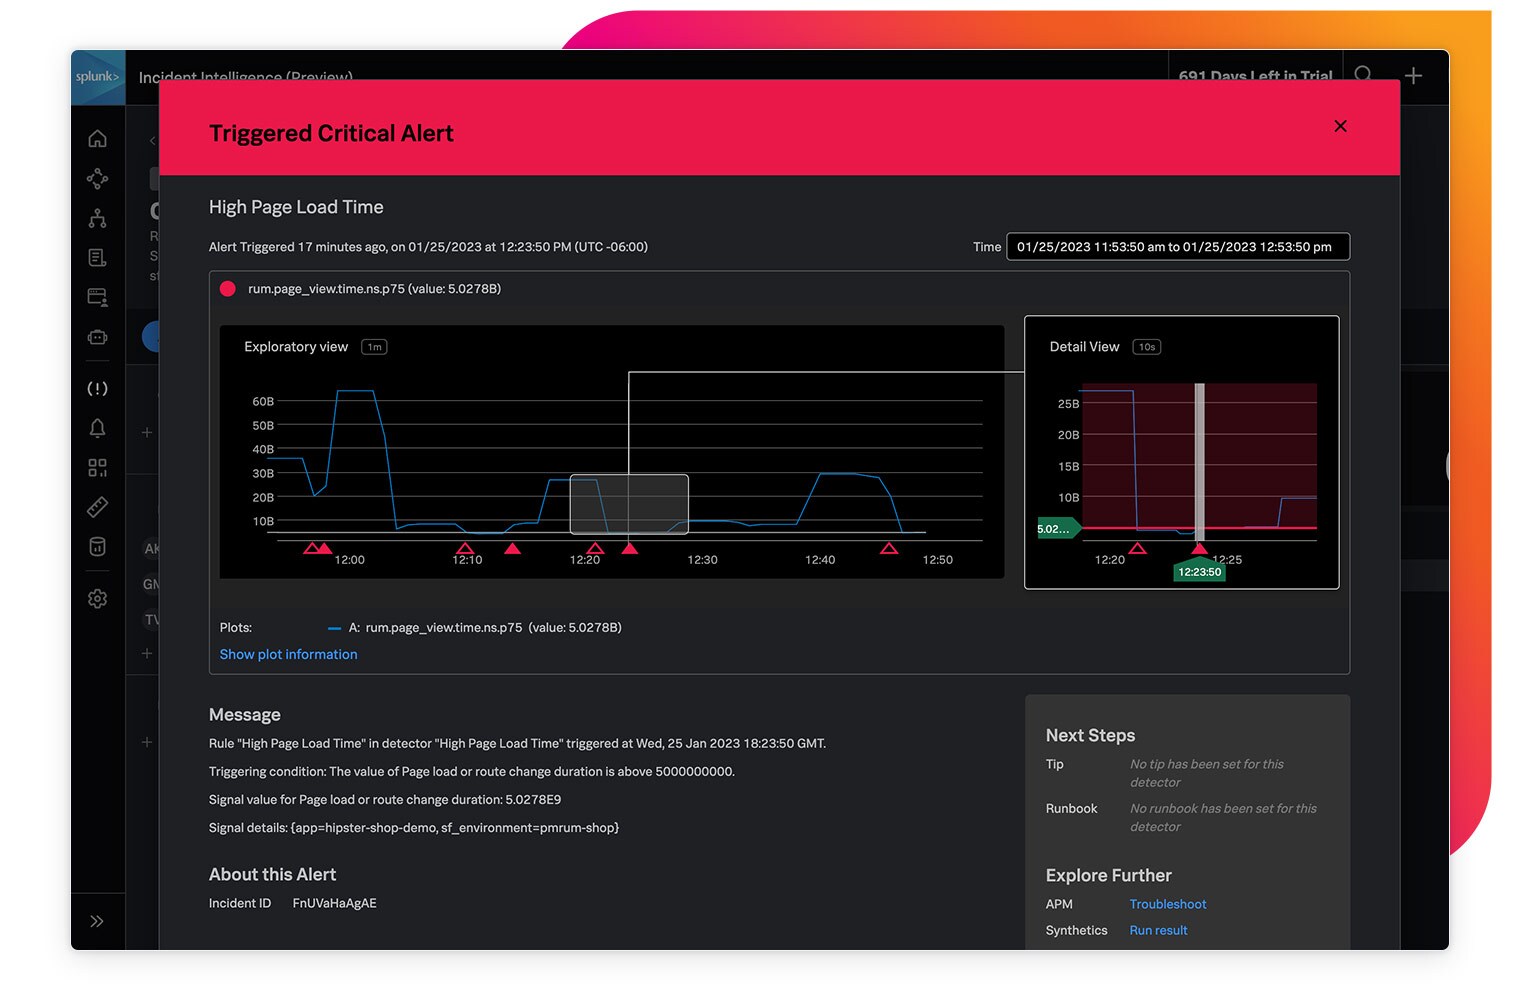This screenshot has width=1520, height=1000.
Task: Open Settings from the gear sidebar icon
Action: (97, 599)
